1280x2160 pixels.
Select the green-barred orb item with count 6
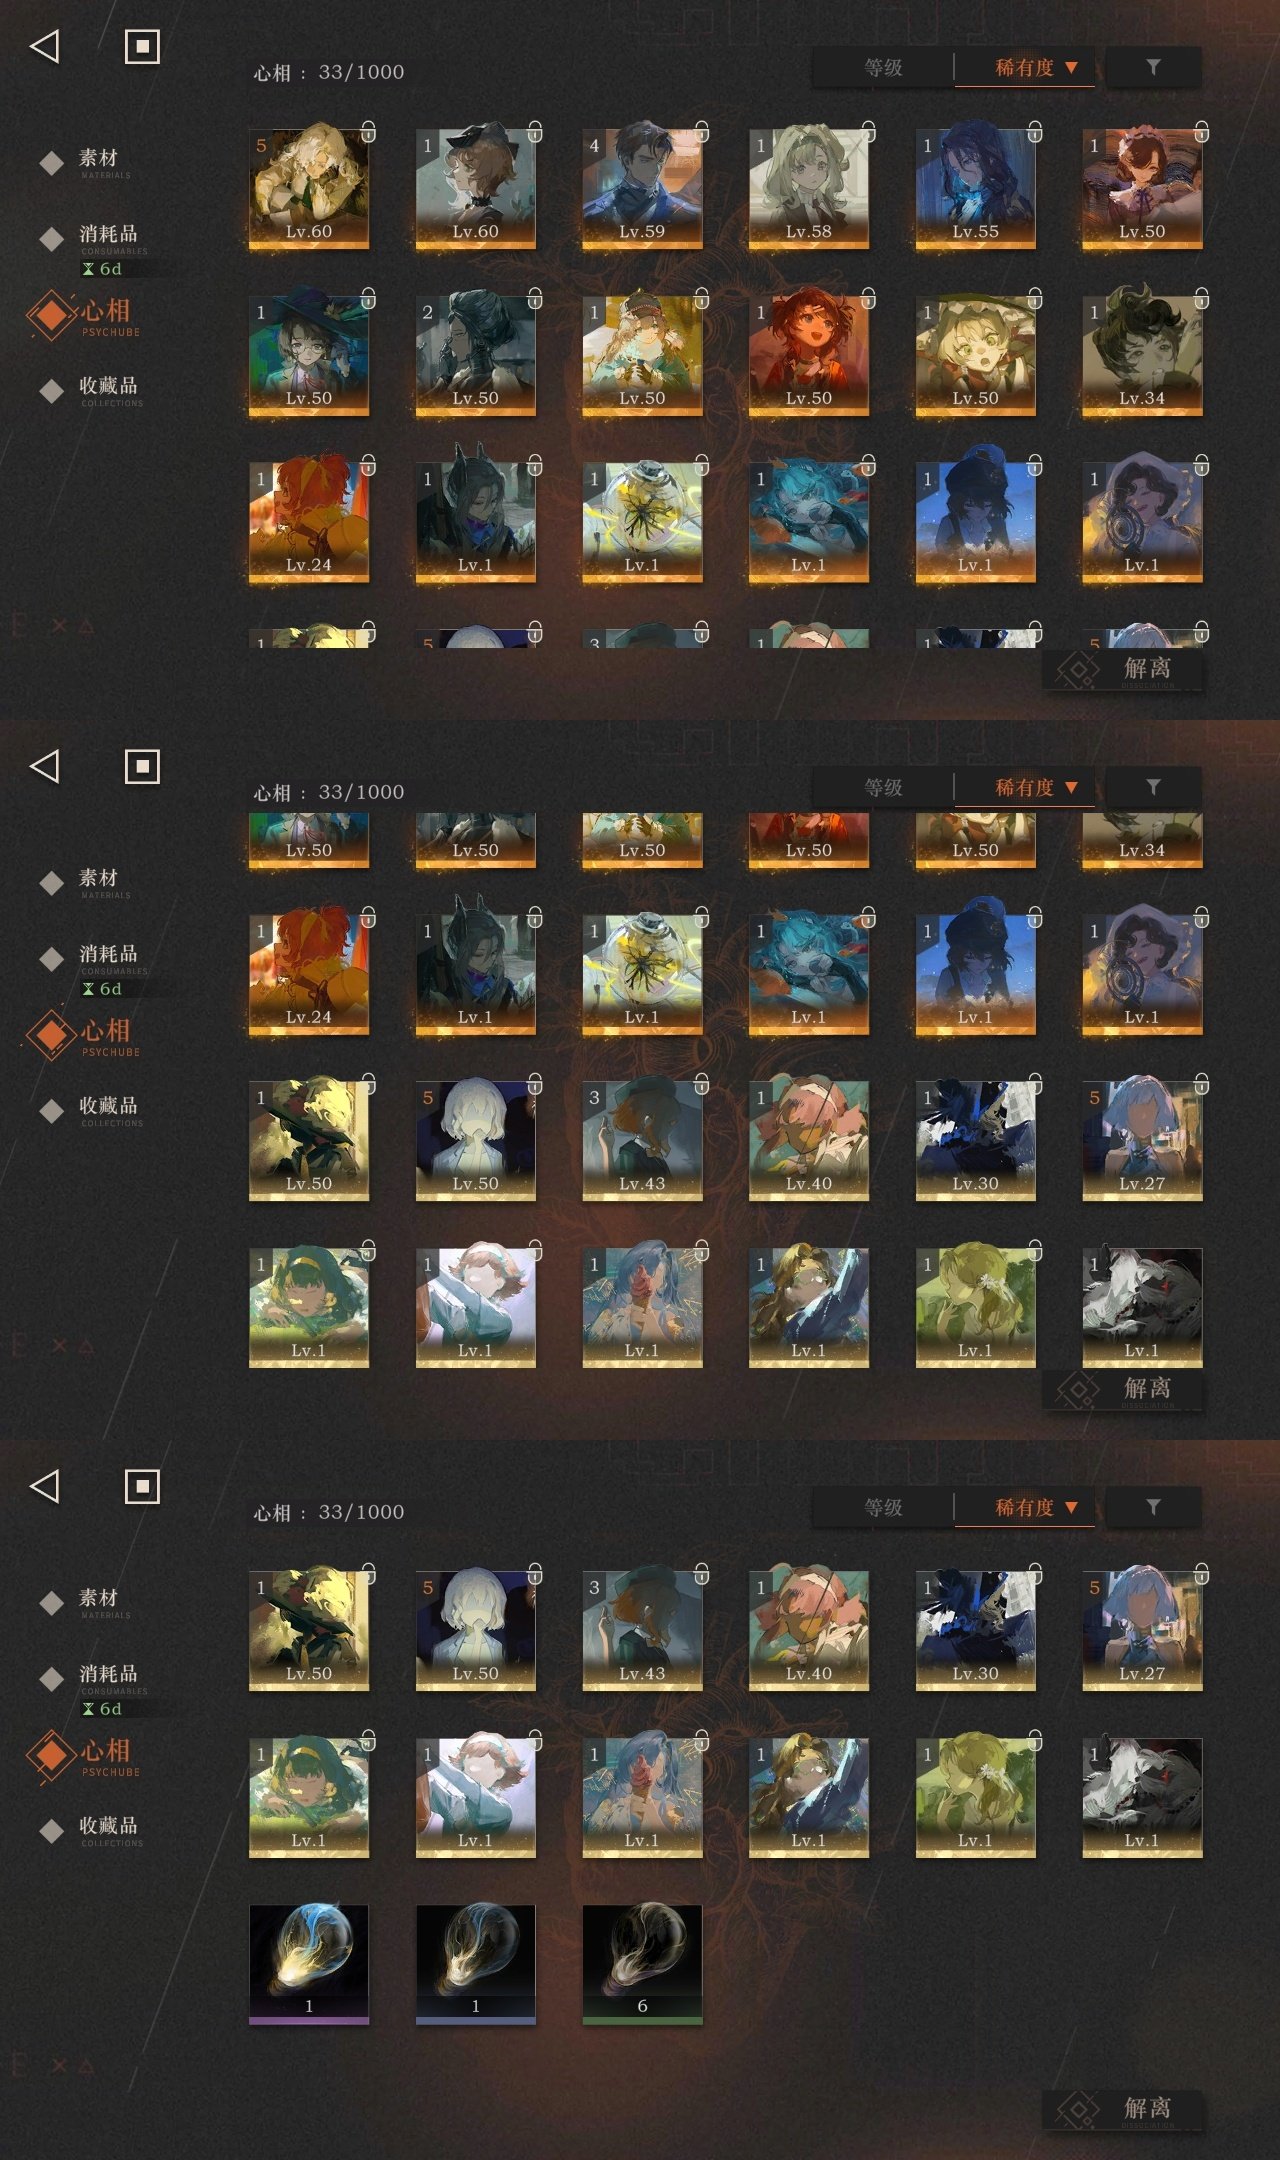(x=642, y=1964)
